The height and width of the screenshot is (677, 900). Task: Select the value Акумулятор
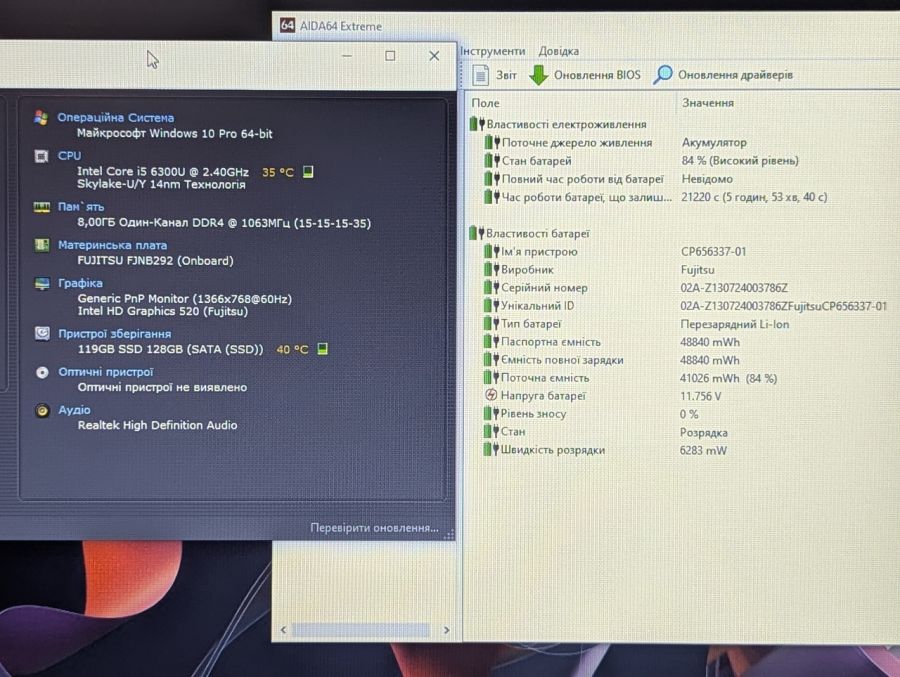714,142
